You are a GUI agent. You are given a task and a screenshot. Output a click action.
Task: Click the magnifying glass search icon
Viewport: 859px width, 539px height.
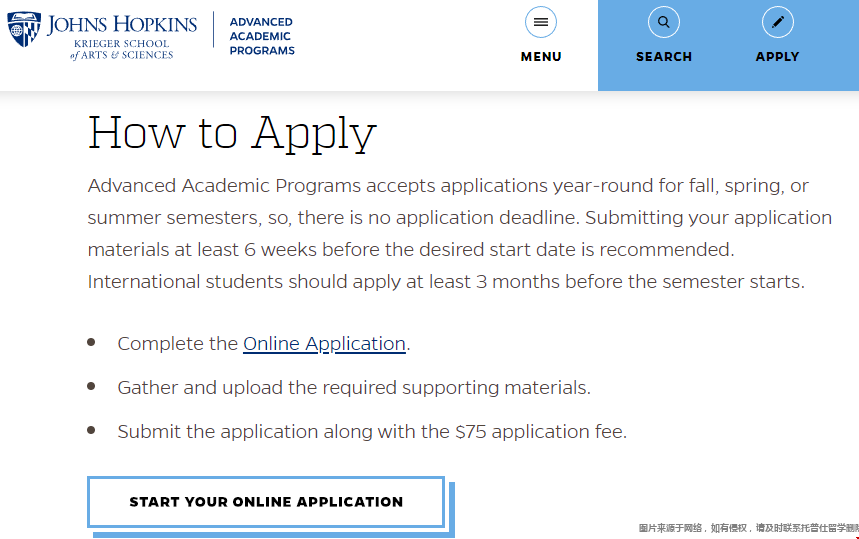(x=663, y=22)
